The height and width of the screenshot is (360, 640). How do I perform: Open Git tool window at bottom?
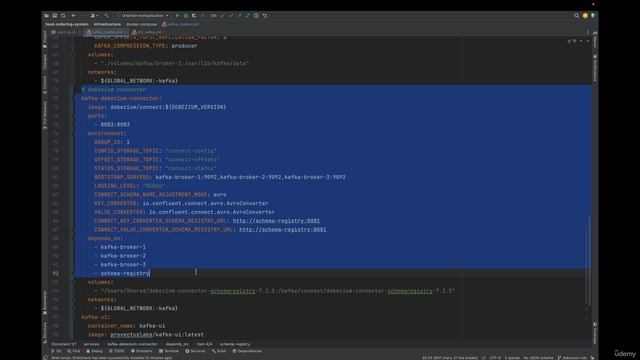click(56, 351)
